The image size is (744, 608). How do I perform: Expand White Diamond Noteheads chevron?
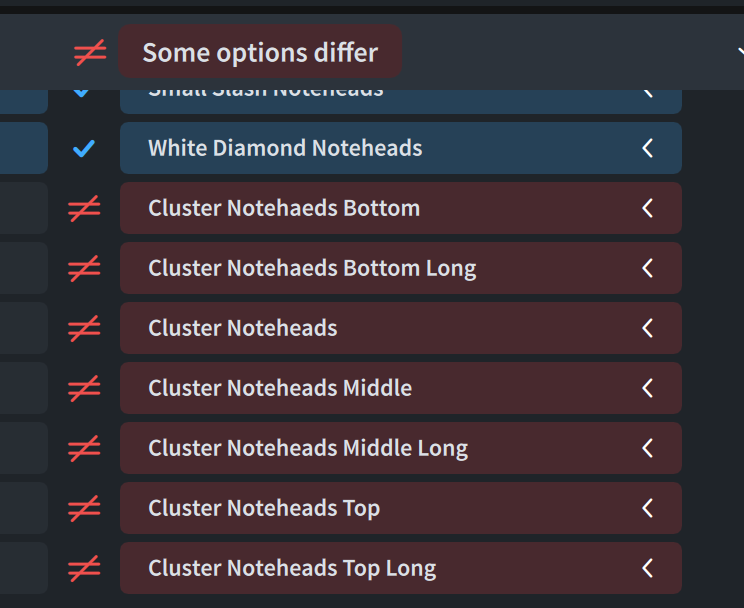(x=648, y=148)
